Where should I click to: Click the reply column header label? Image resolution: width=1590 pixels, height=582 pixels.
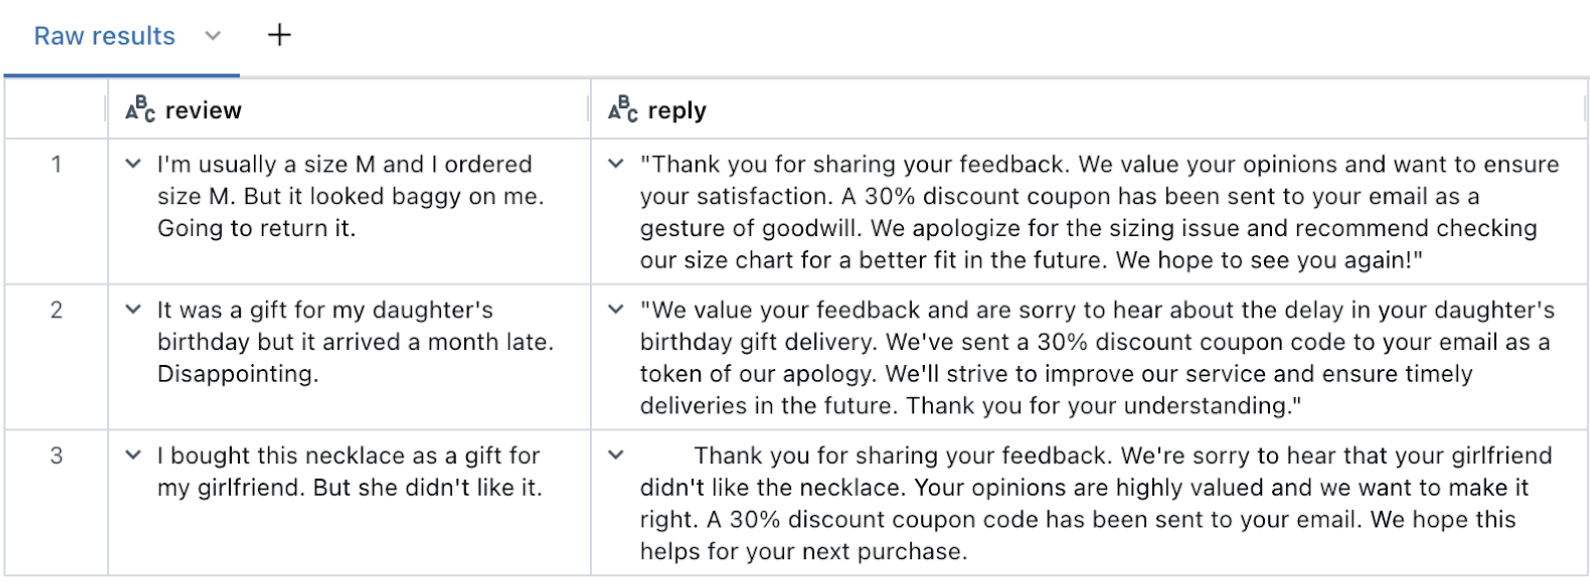(677, 110)
